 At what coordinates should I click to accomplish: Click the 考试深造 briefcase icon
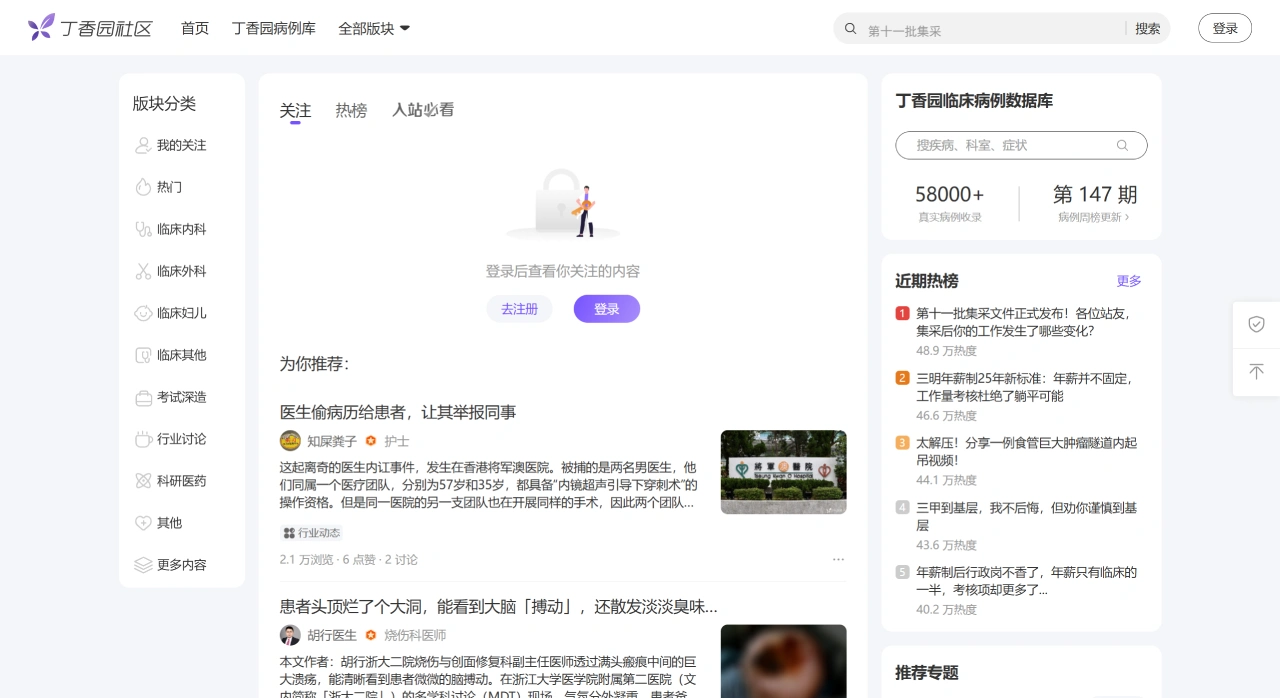[143, 397]
